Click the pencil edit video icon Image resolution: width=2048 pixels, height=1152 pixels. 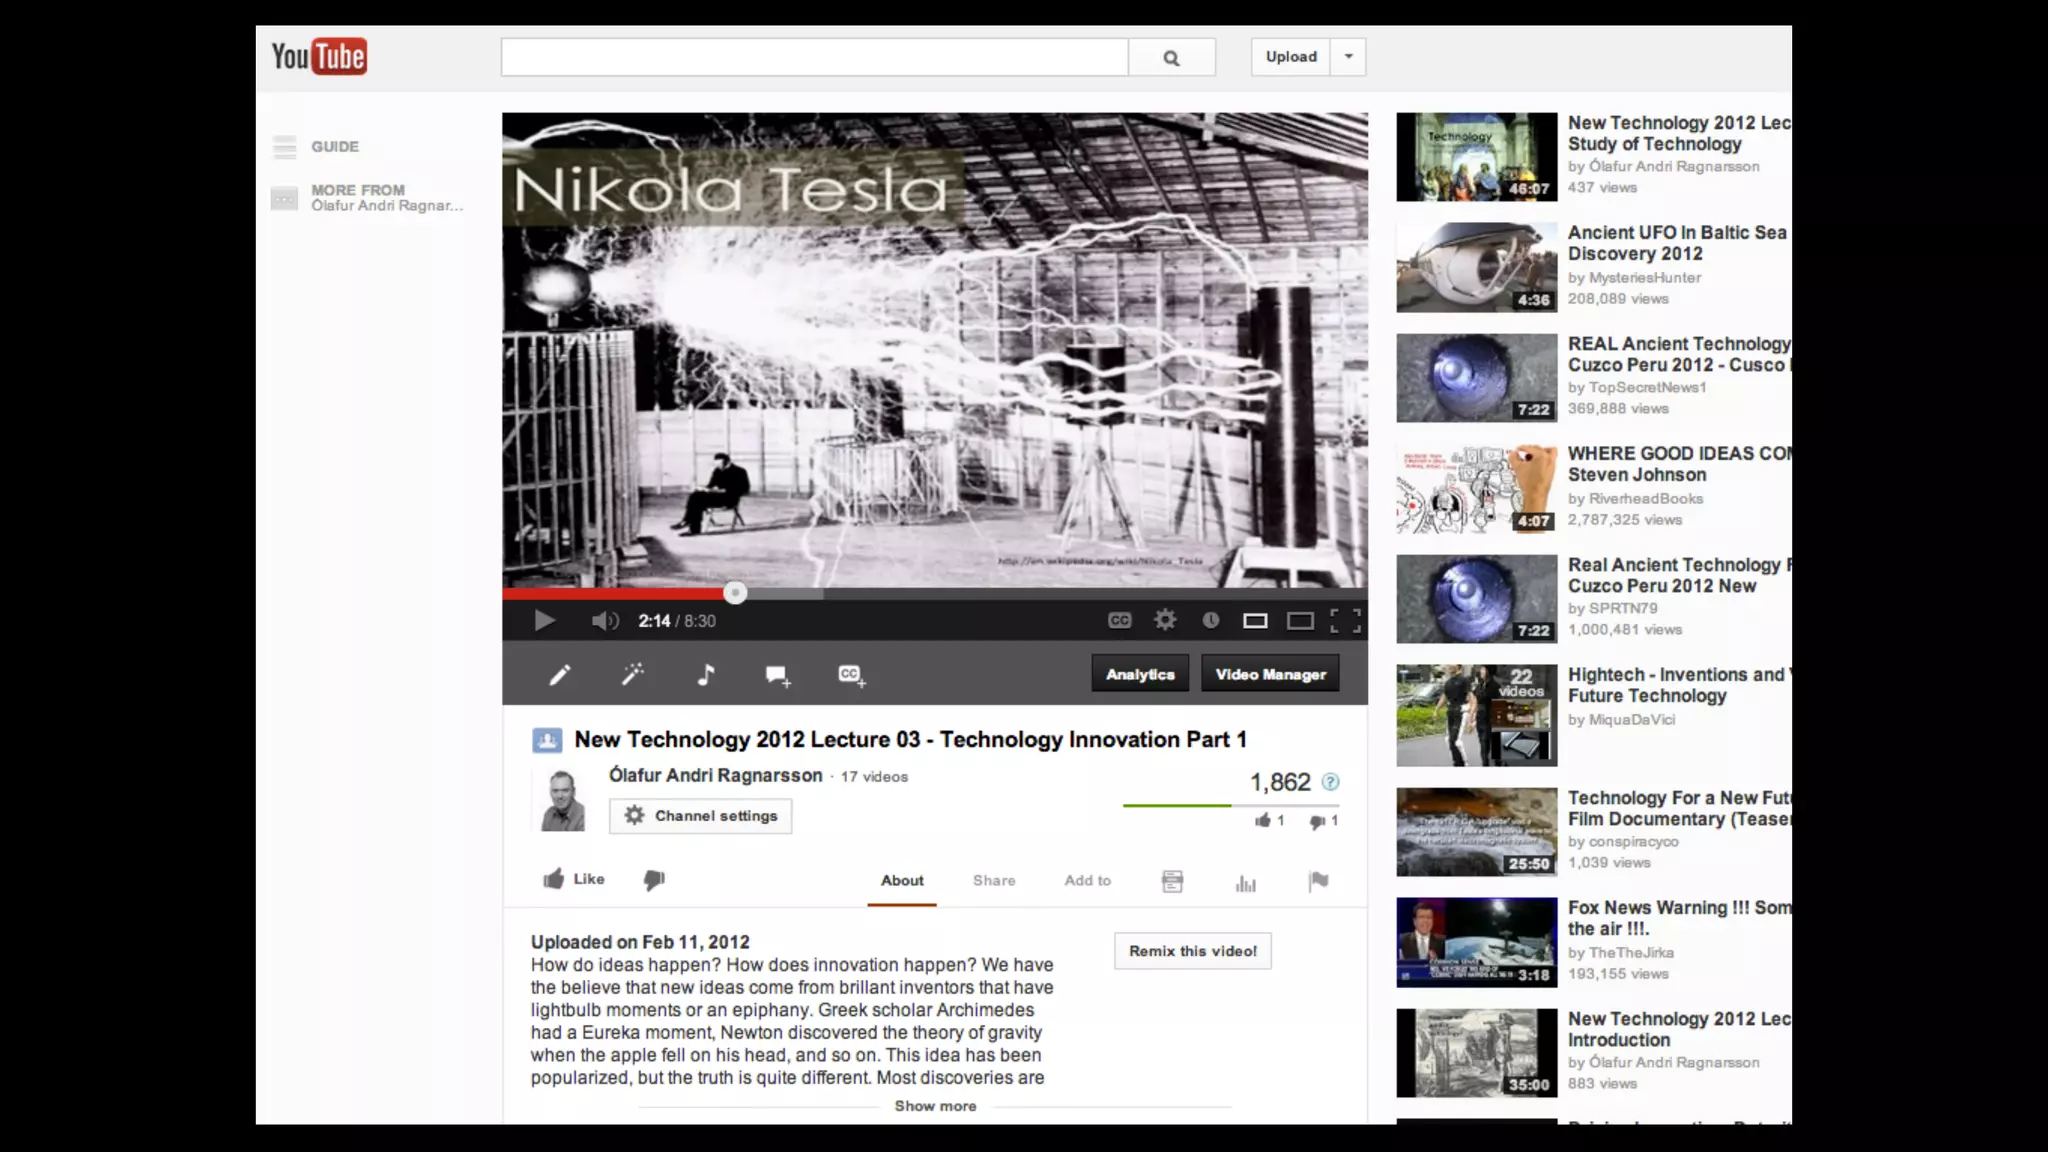pos(560,675)
